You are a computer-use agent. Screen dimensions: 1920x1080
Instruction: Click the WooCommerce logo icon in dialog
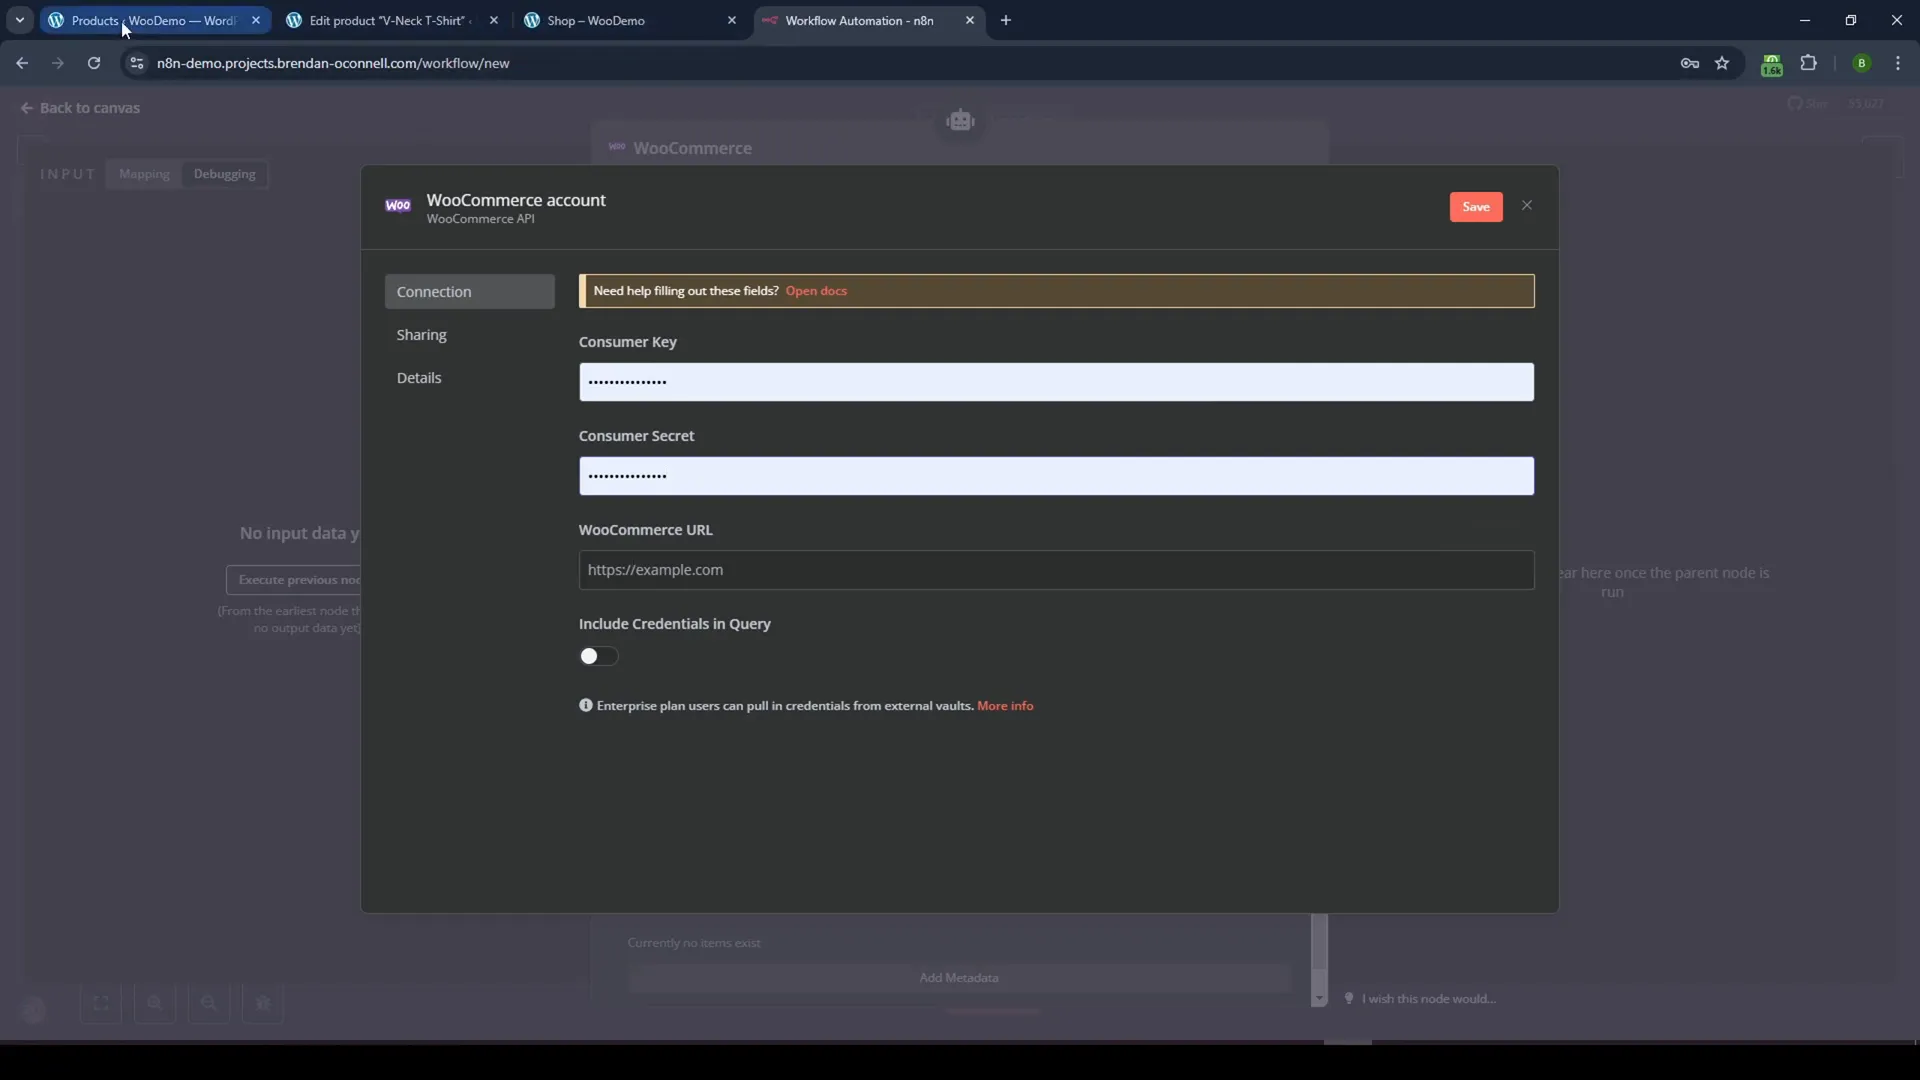398,206
